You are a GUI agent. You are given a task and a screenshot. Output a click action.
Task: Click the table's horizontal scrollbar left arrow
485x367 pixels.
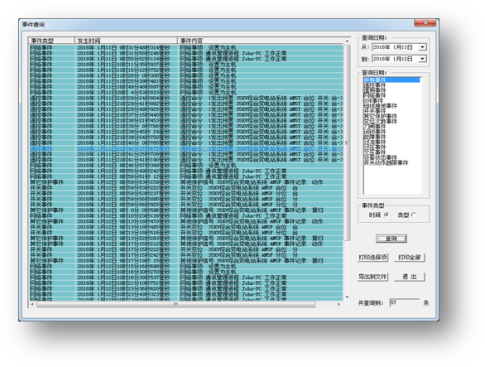point(32,304)
